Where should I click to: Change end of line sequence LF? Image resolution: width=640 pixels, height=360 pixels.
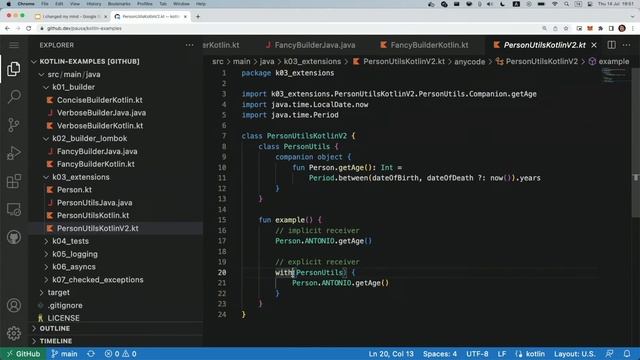(x=502, y=354)
